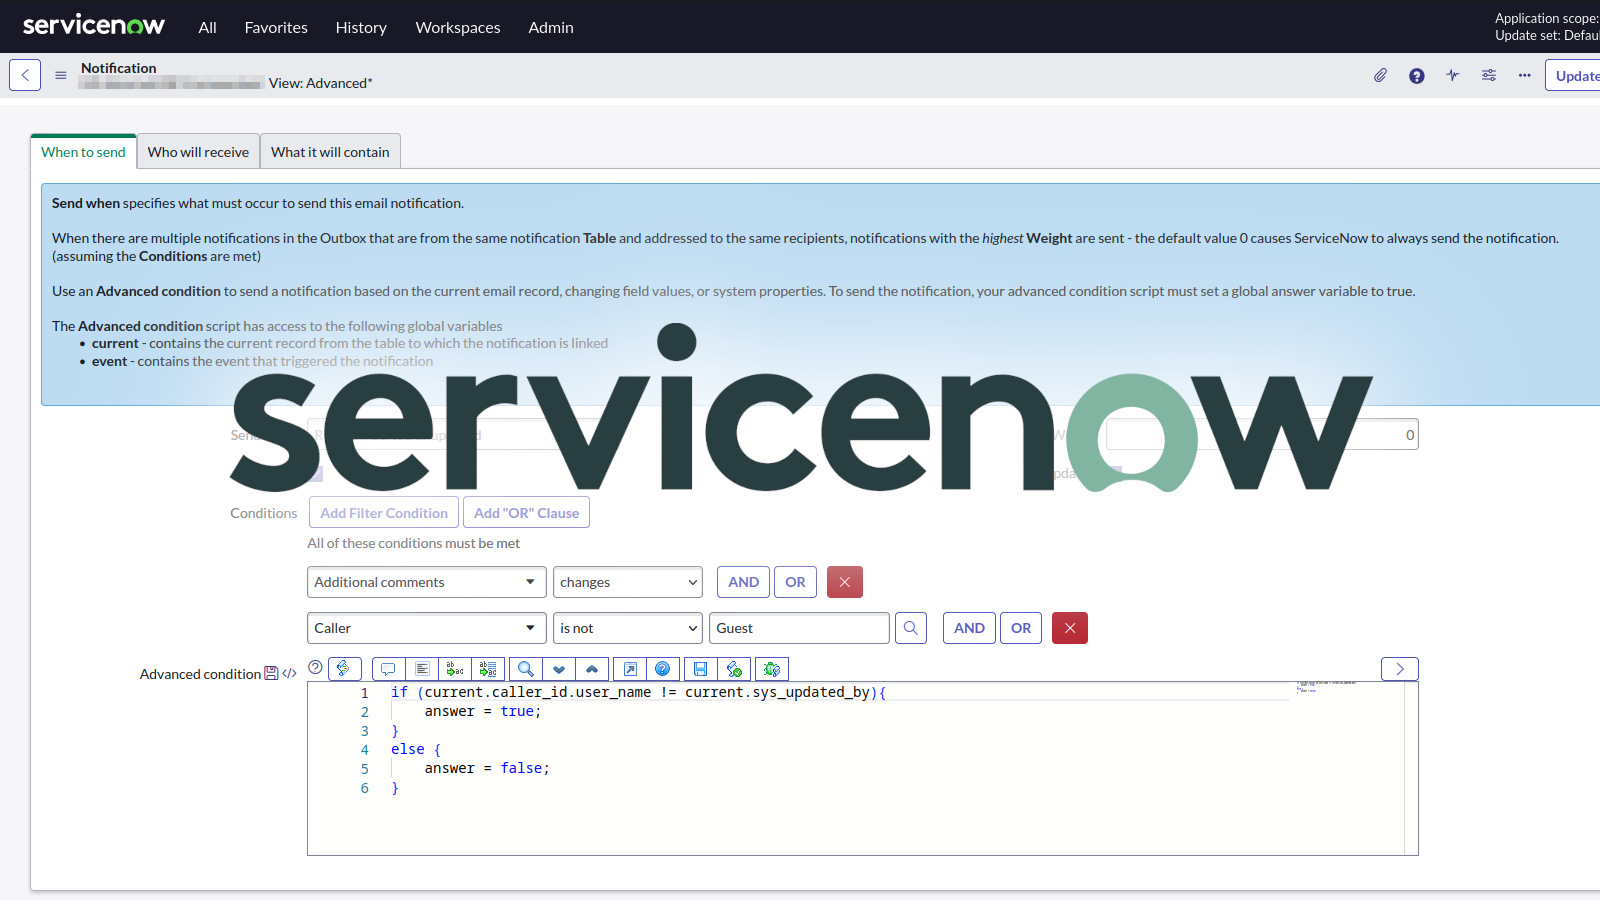Click the more options ellipsis icon
Screen dimensions: 1600x900
1523,75
